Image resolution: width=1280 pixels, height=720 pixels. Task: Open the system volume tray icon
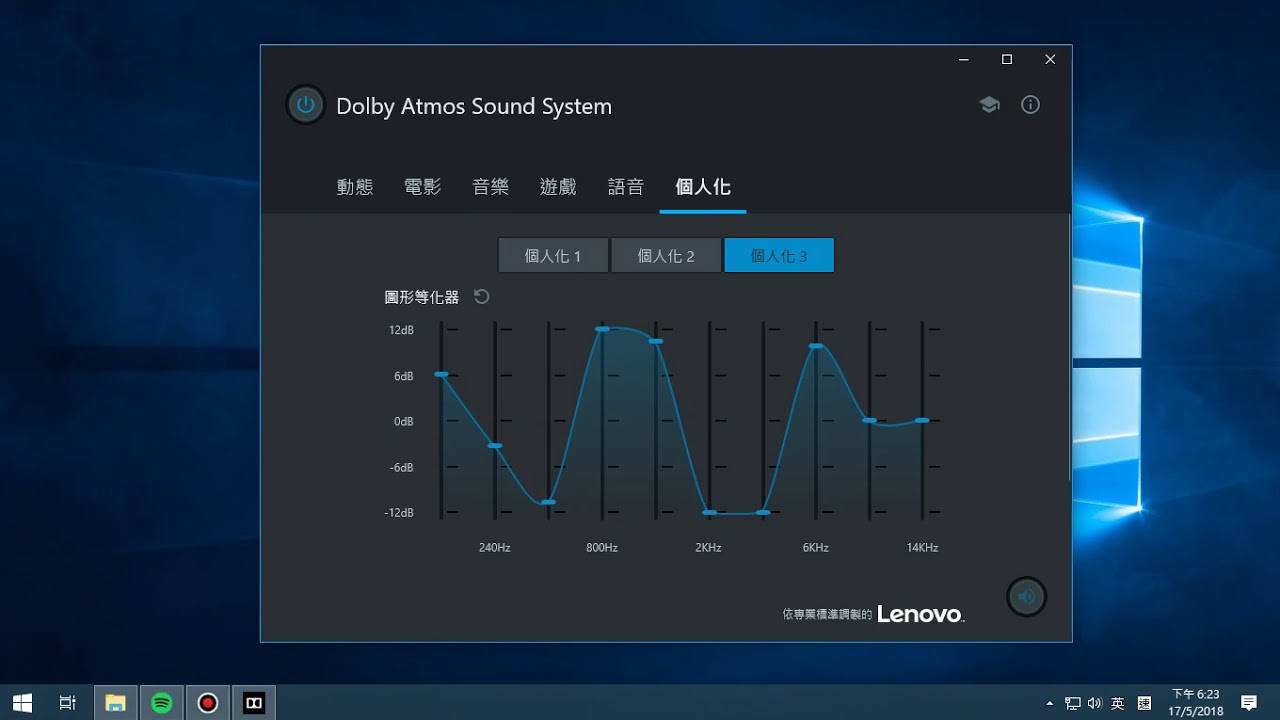(1094, 703)
